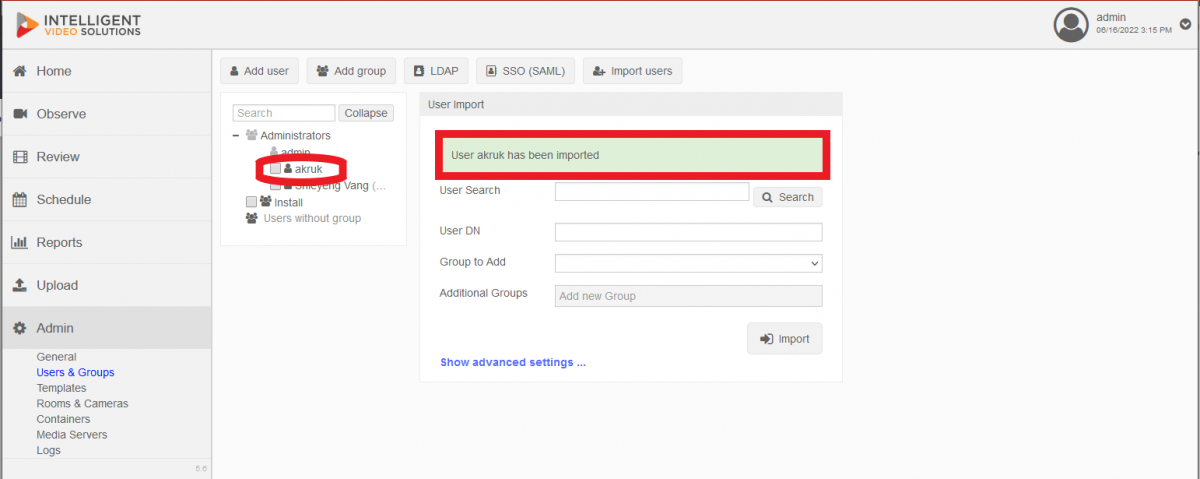Open the Reports section

105,243
